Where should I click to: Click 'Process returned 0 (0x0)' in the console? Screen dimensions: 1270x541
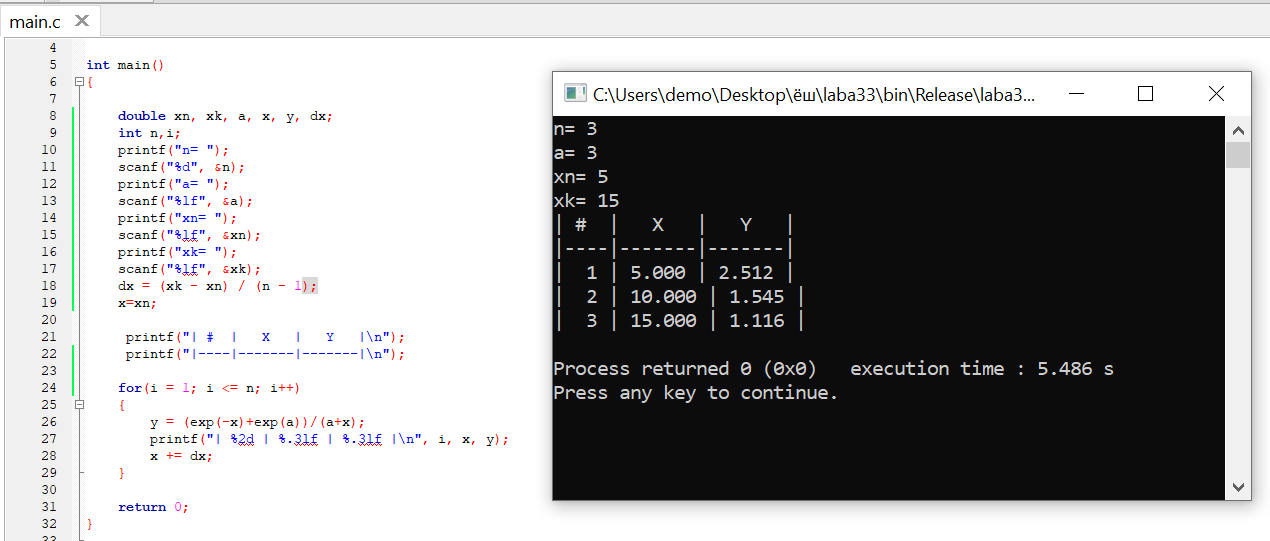(x=685, y=369)
